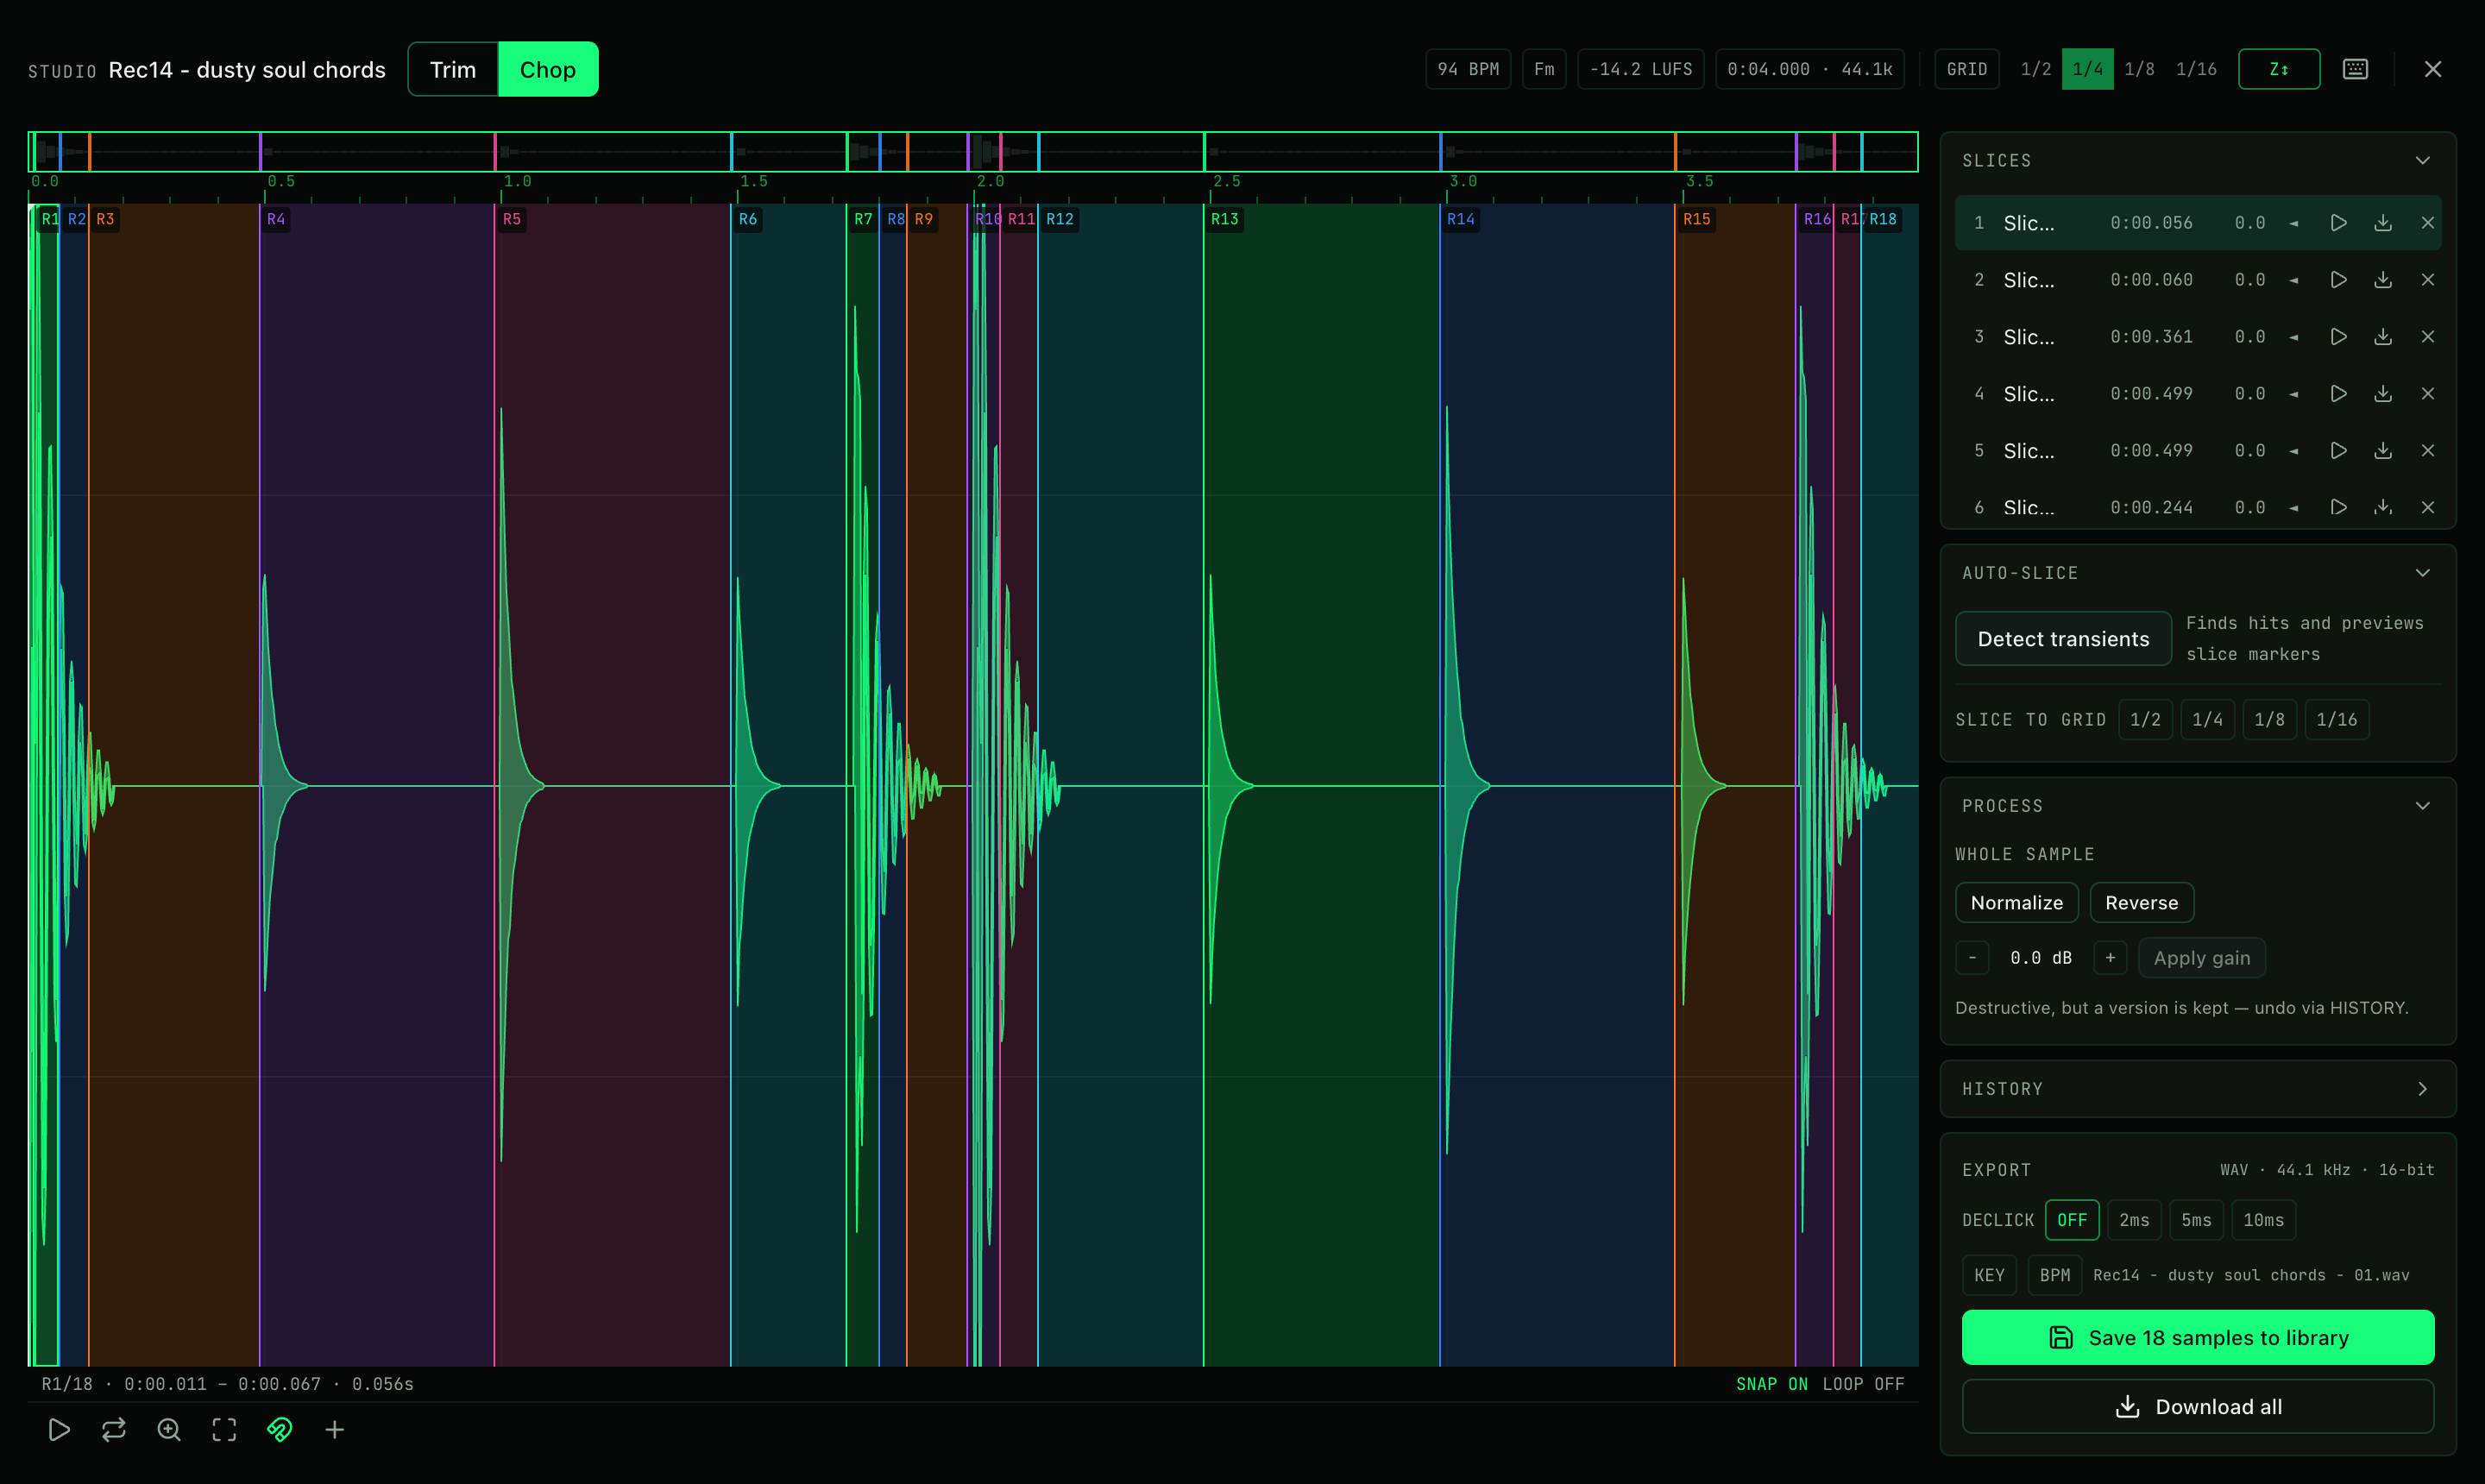This screenshot has height=1484, width=2485.
Task: Preview slice 2 with its play icon
Action: point(2338,280)
